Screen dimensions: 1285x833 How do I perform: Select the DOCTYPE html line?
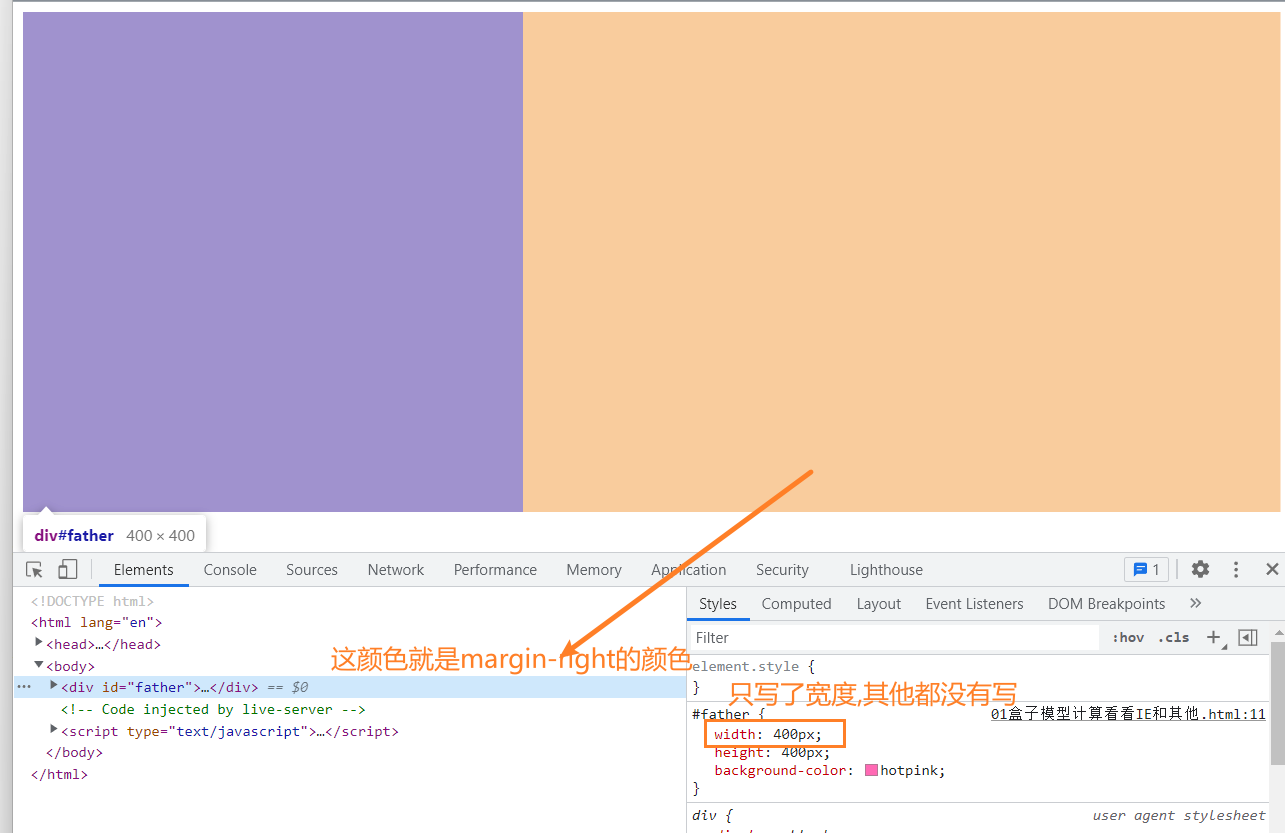click(92, 601)
